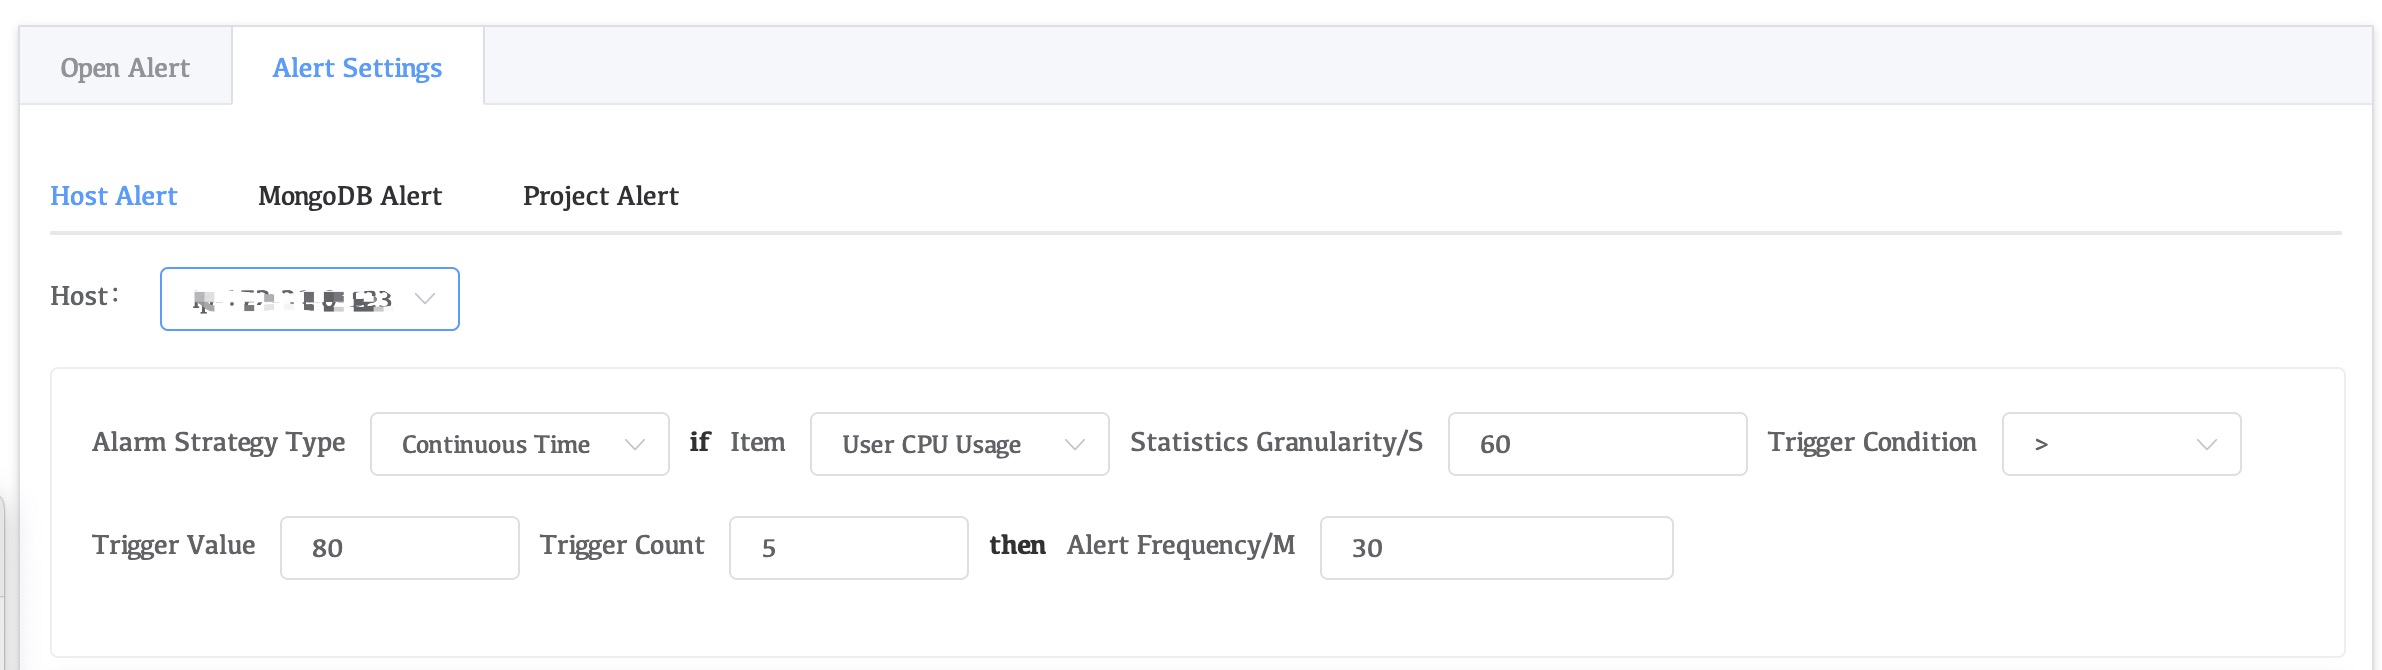Viewport: 2382px width, 670px height.
Task: Focus the Trigger Count field
Action: click(848, 548)
